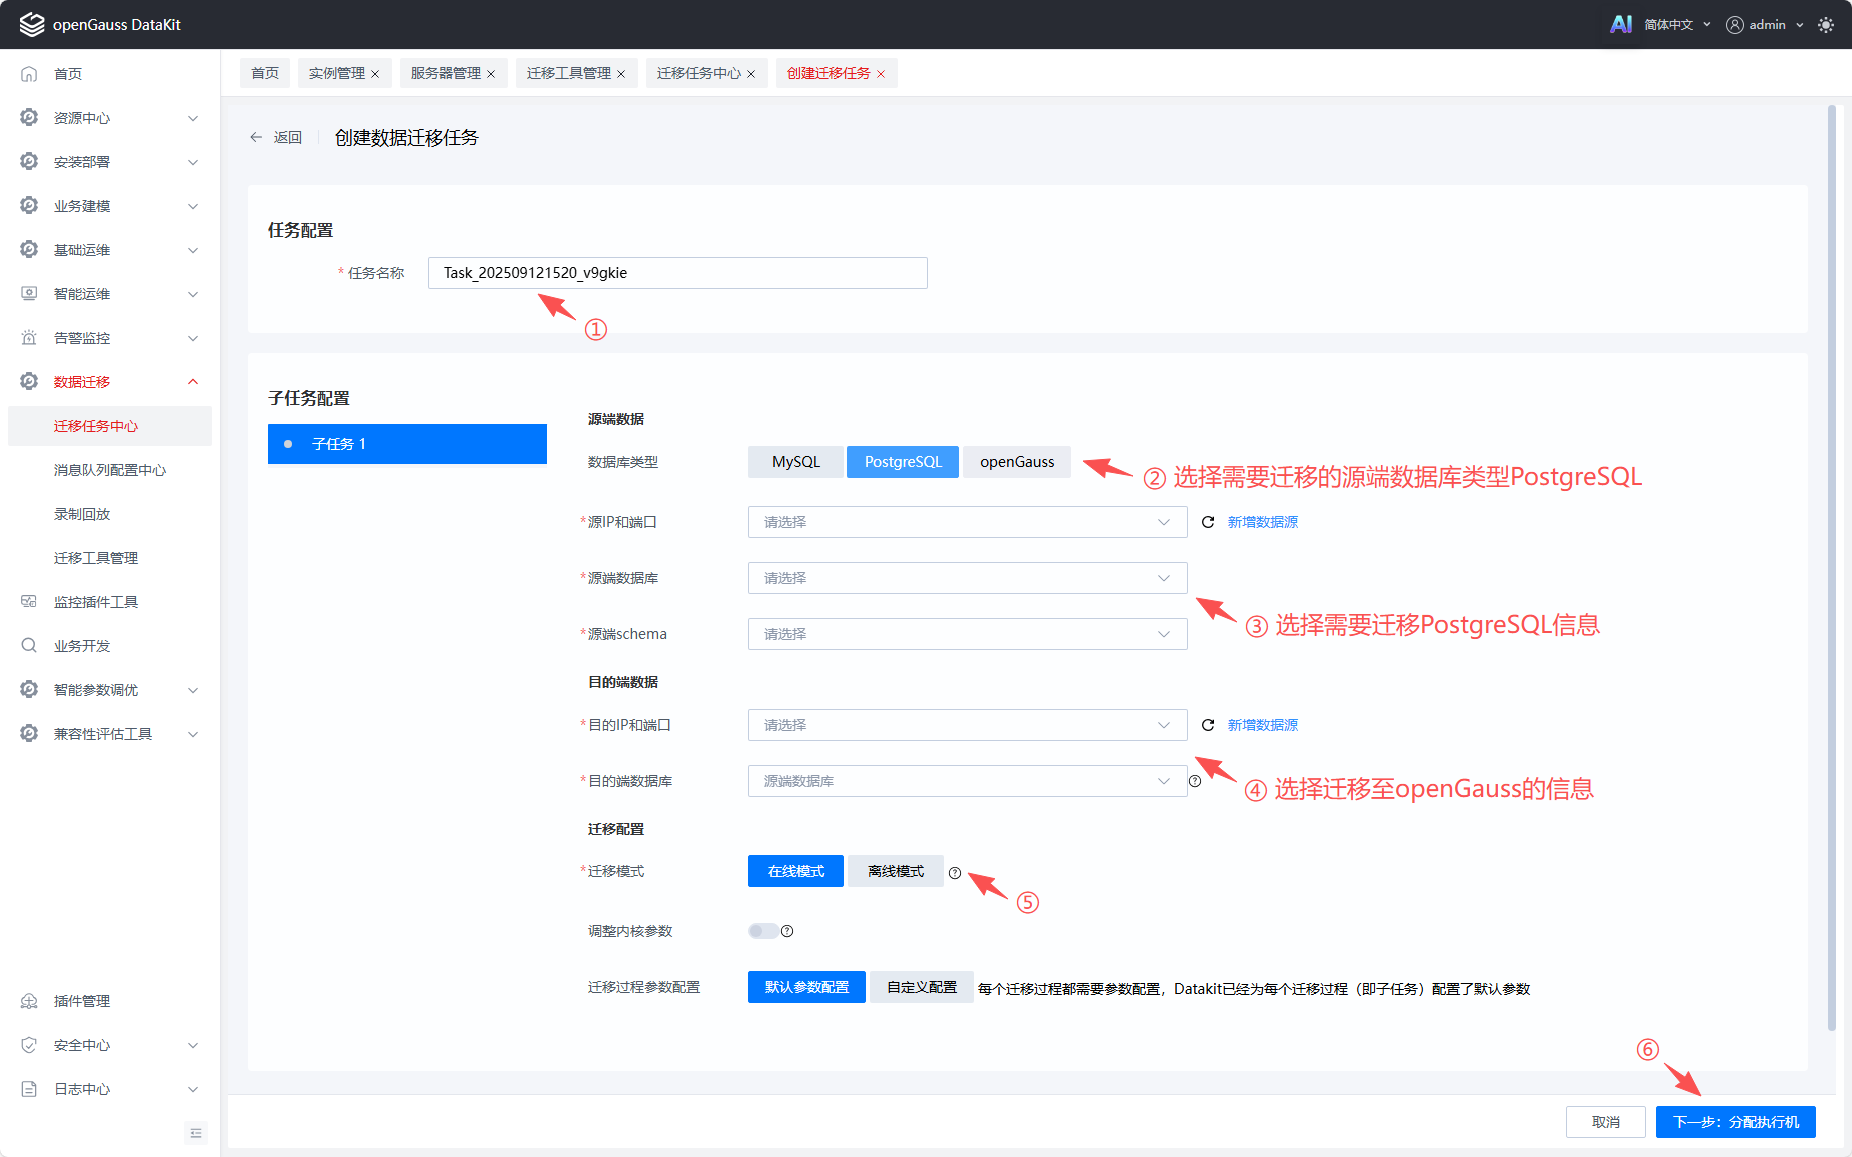The height and width of the screenshot is (1157, 1852).
Task: Click refresh icon beside target IP field
Action: [x=1208, y=725]
